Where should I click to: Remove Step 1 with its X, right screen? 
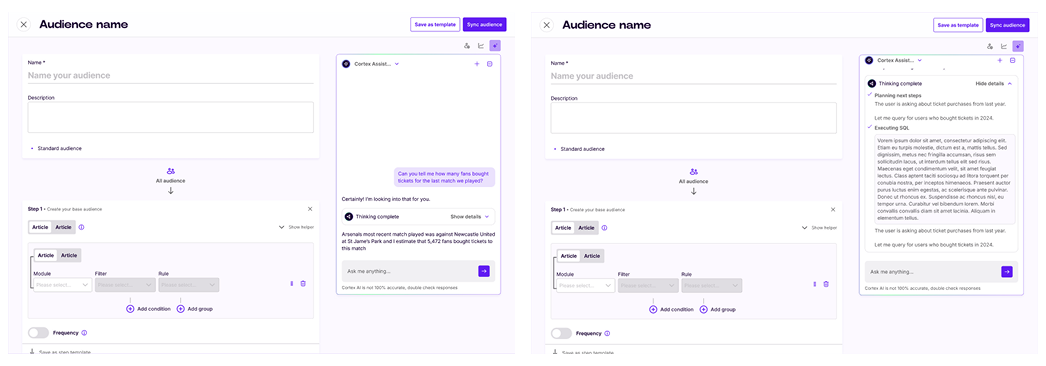click(833, 209)
